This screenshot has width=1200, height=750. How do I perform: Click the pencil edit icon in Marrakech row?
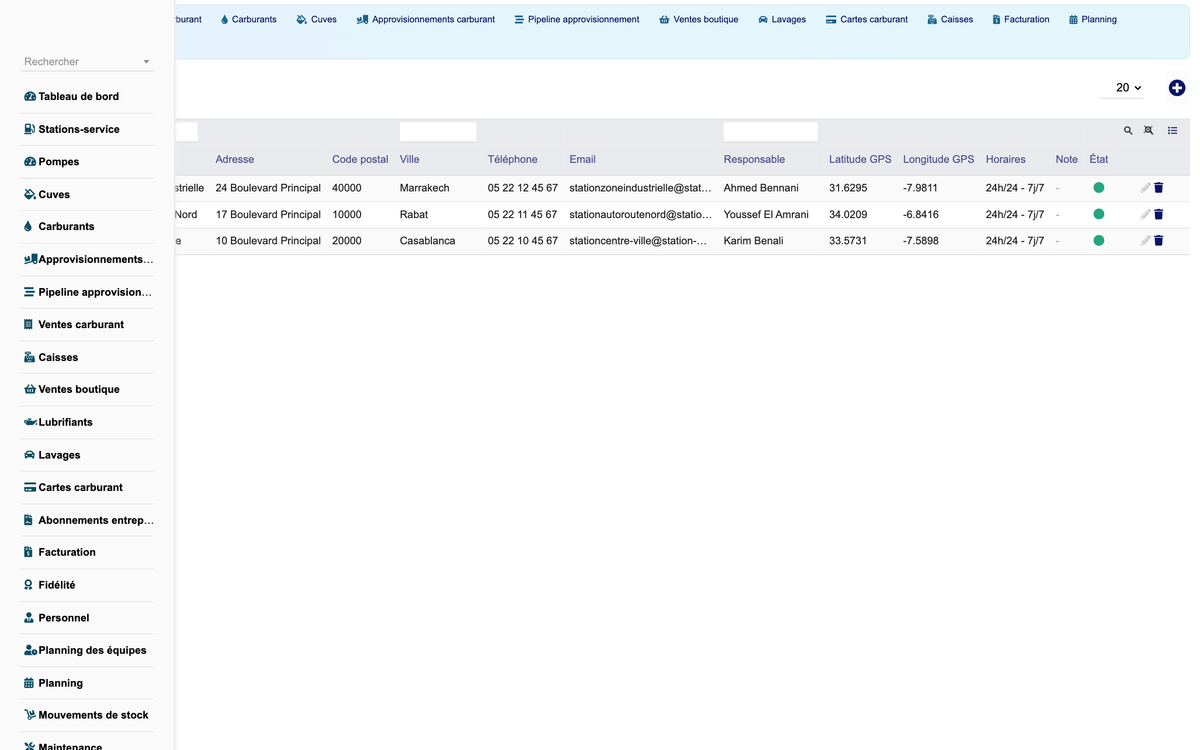click(x=1146, y=187)
